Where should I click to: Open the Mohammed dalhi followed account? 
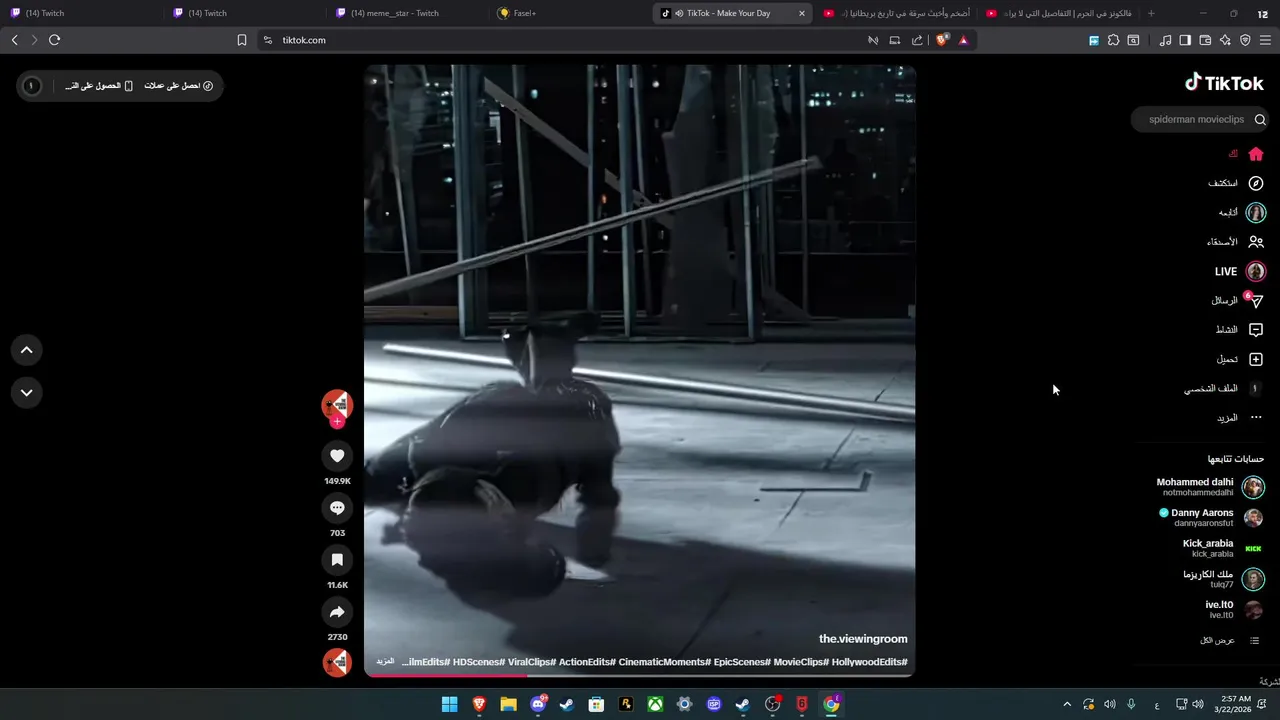tap(1210, 487)
